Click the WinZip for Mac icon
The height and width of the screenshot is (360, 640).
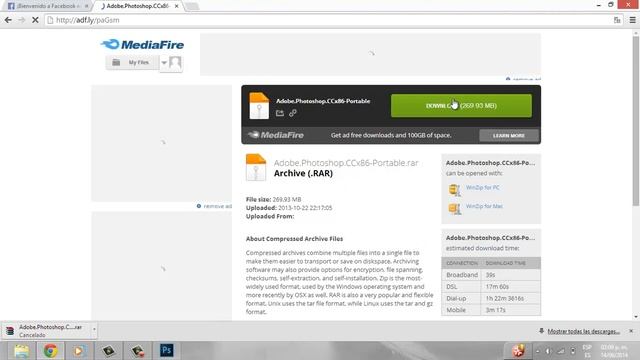[x=455, y=209]
